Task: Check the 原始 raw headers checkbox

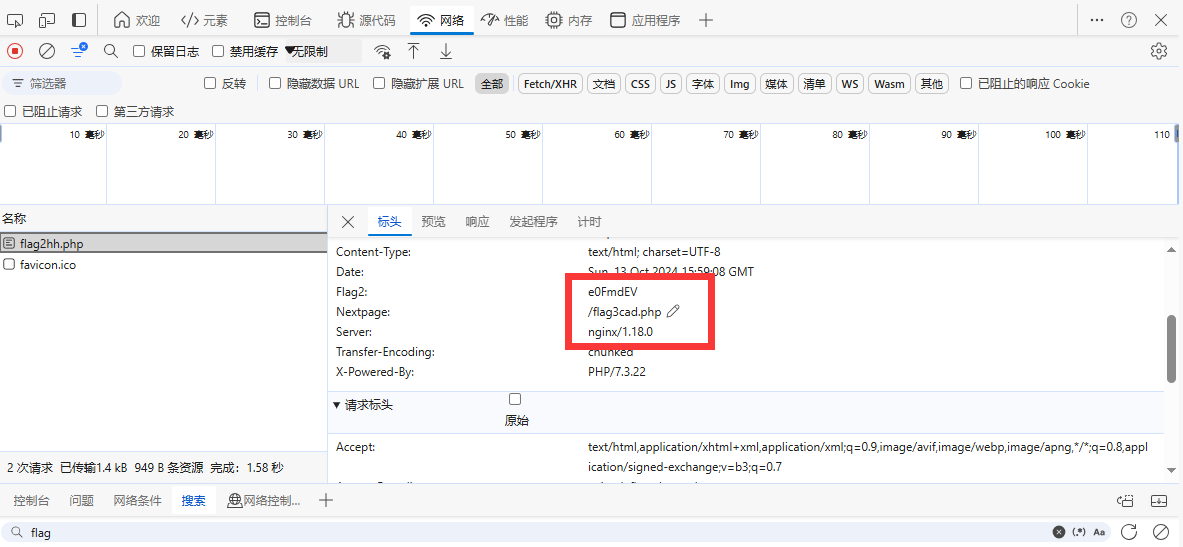Action: coord(515,399)
